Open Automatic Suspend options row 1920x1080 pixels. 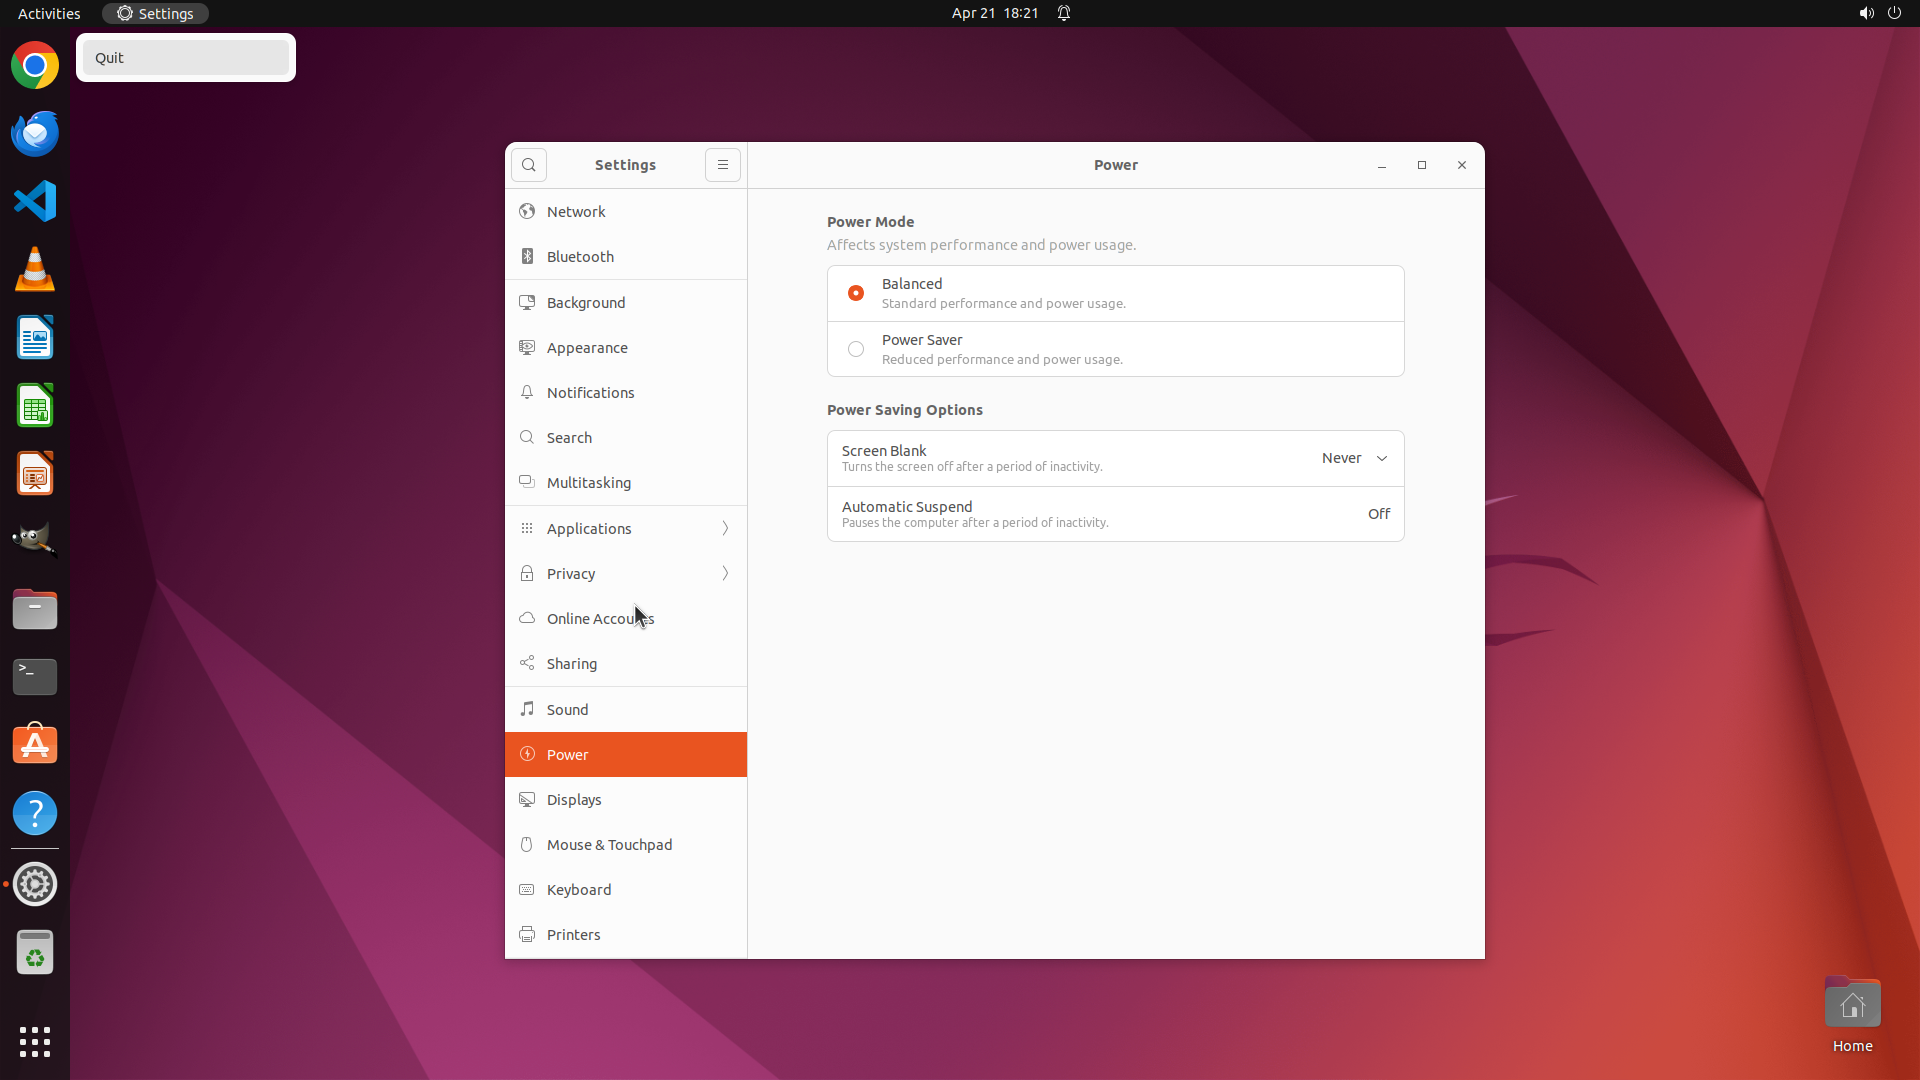point(1115,514)
